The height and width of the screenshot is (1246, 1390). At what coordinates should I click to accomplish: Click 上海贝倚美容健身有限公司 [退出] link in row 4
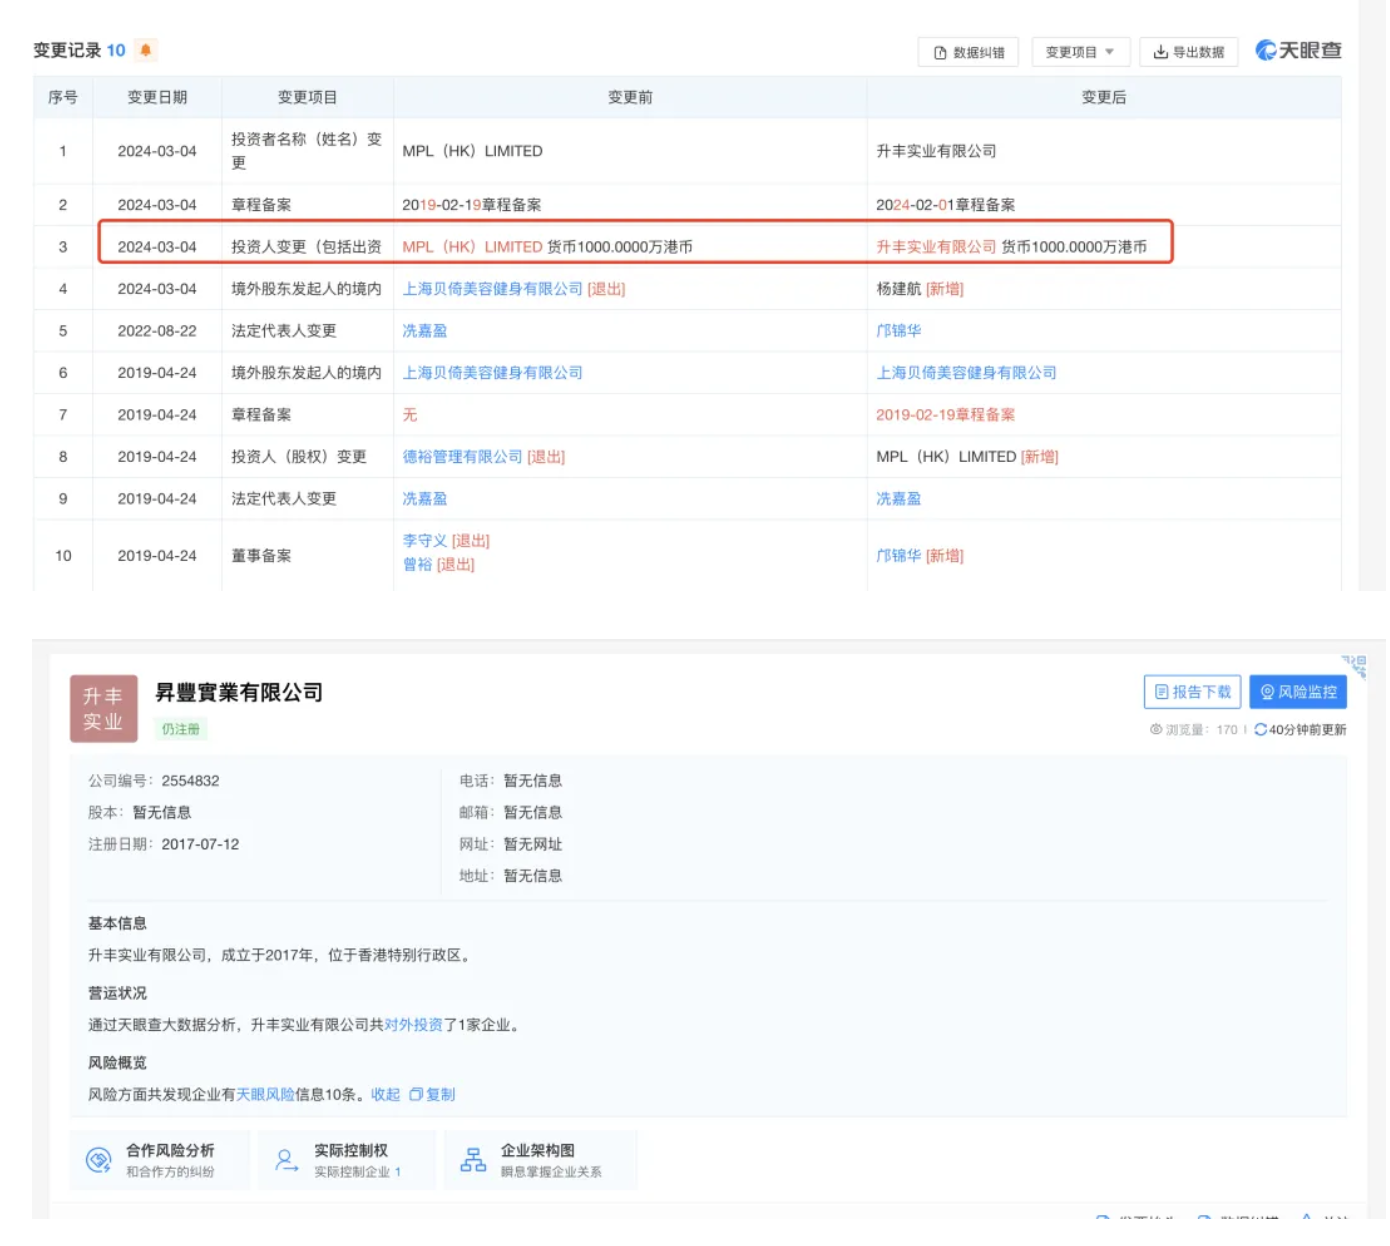pyautogui.click(x=514, y=289)
